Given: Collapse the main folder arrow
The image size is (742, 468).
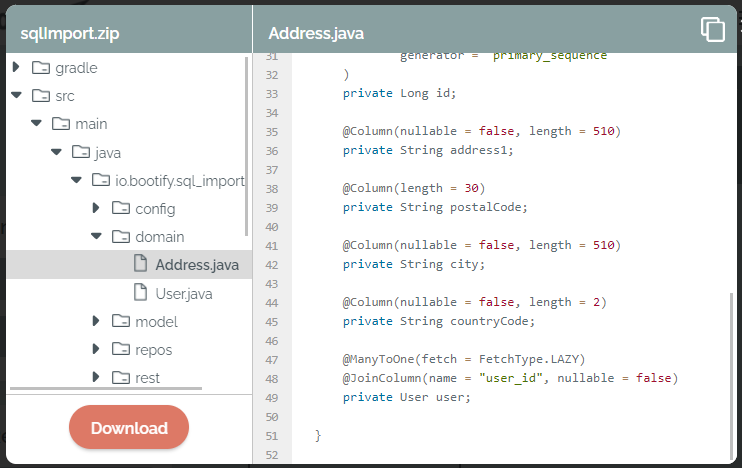Looking at the screenshot, I should click(36, 124).
